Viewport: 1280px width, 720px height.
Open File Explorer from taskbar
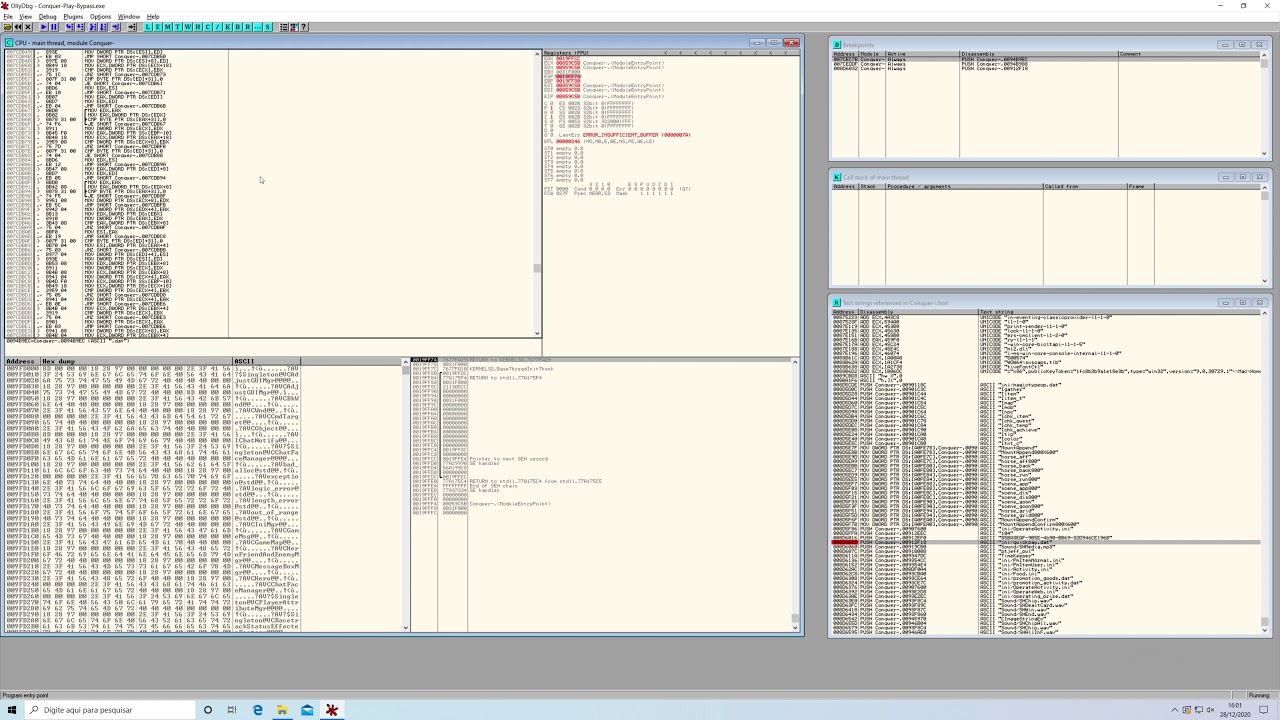click(x=282, y=710)
